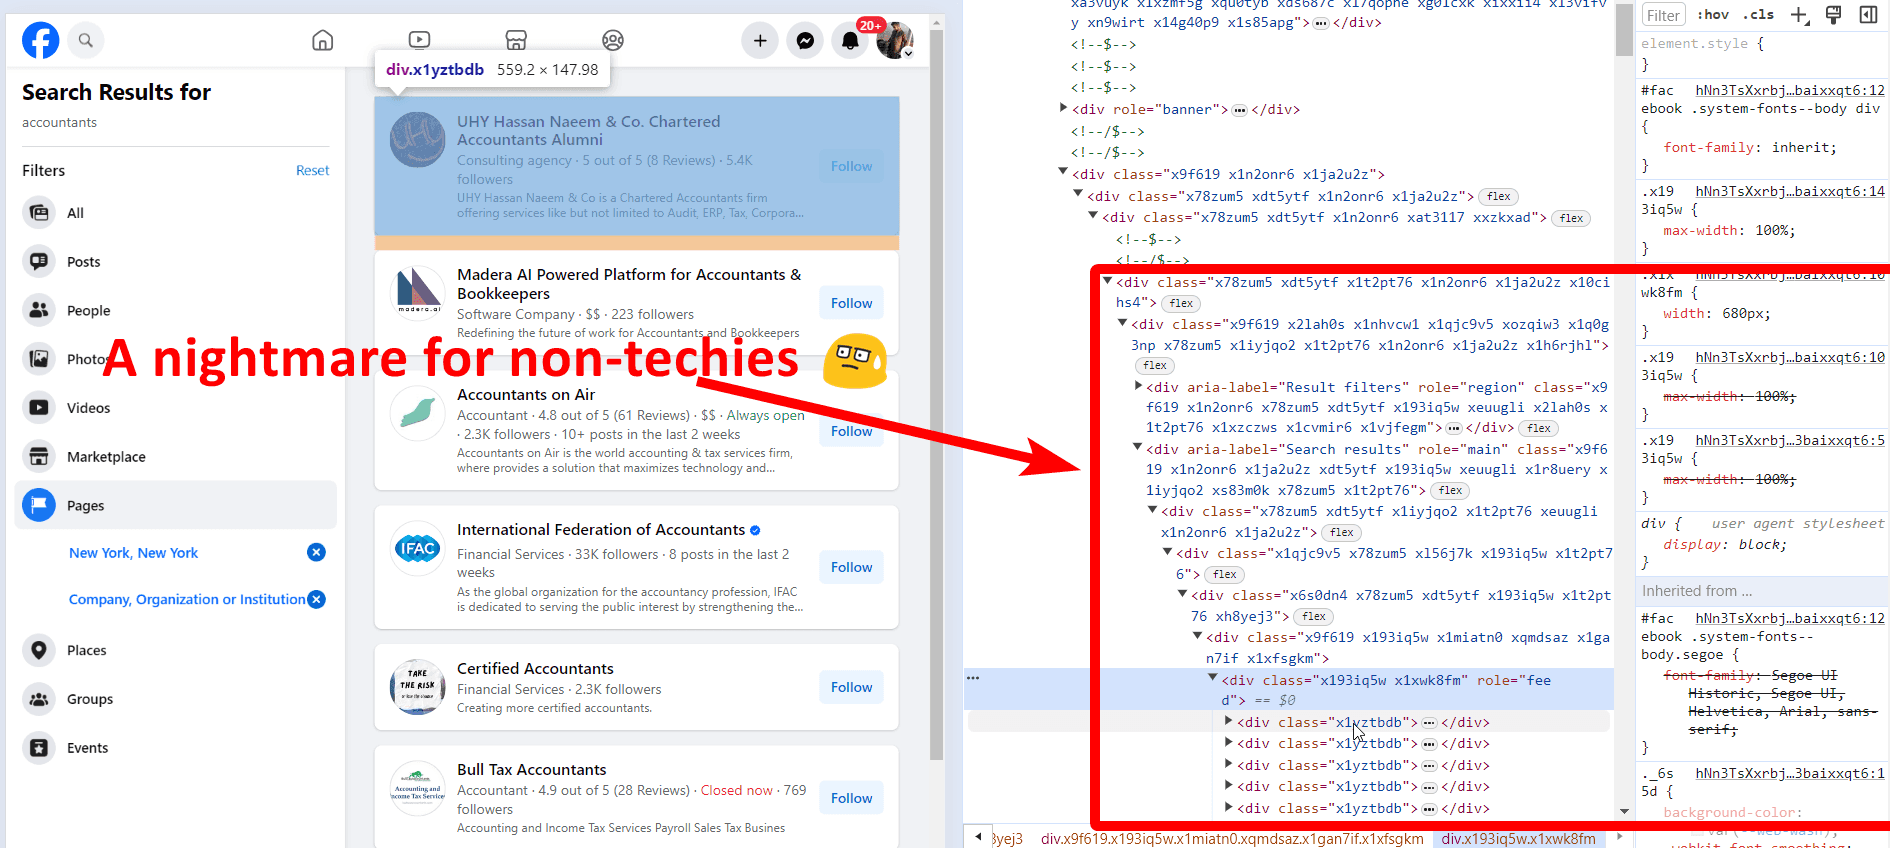Expand the div role="banner" node

tap(1063, 108)
